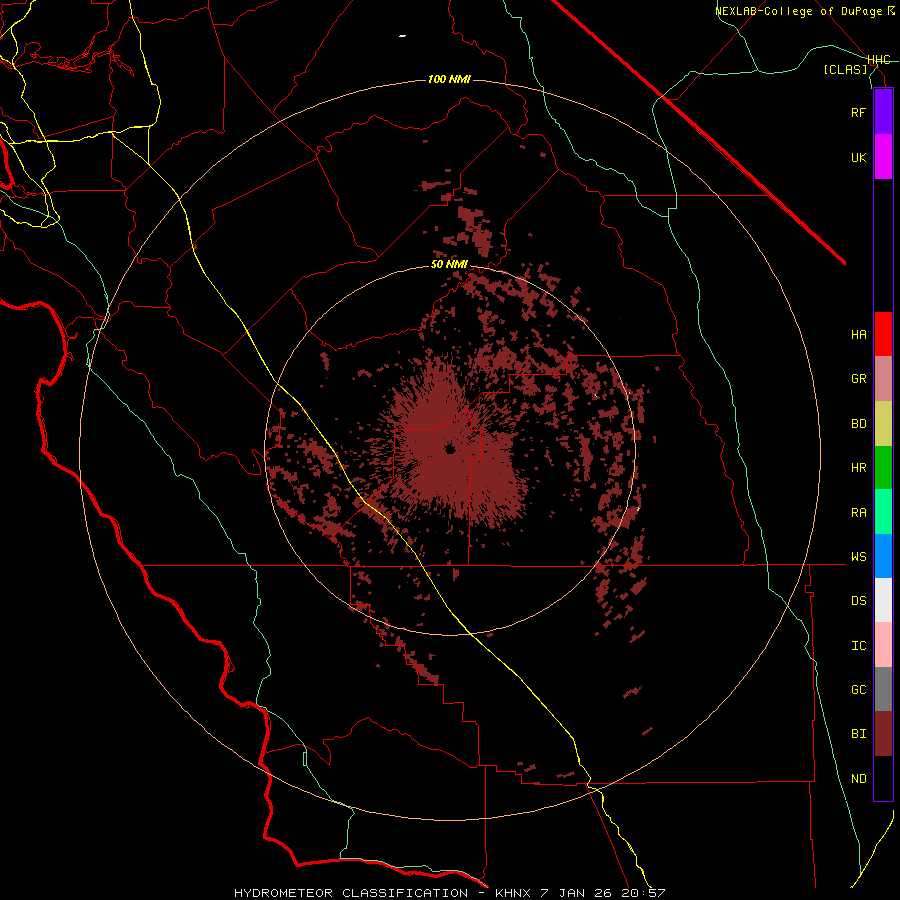Click the HHC product label

pyautogui.click(x=878, y=60)
